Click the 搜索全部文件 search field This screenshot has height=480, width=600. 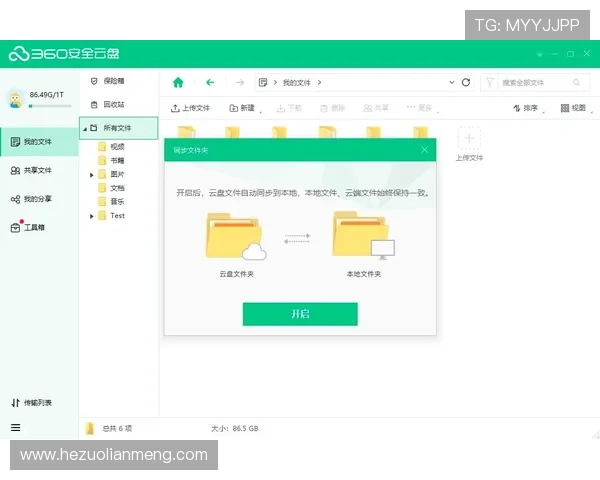tap(535, 82)
